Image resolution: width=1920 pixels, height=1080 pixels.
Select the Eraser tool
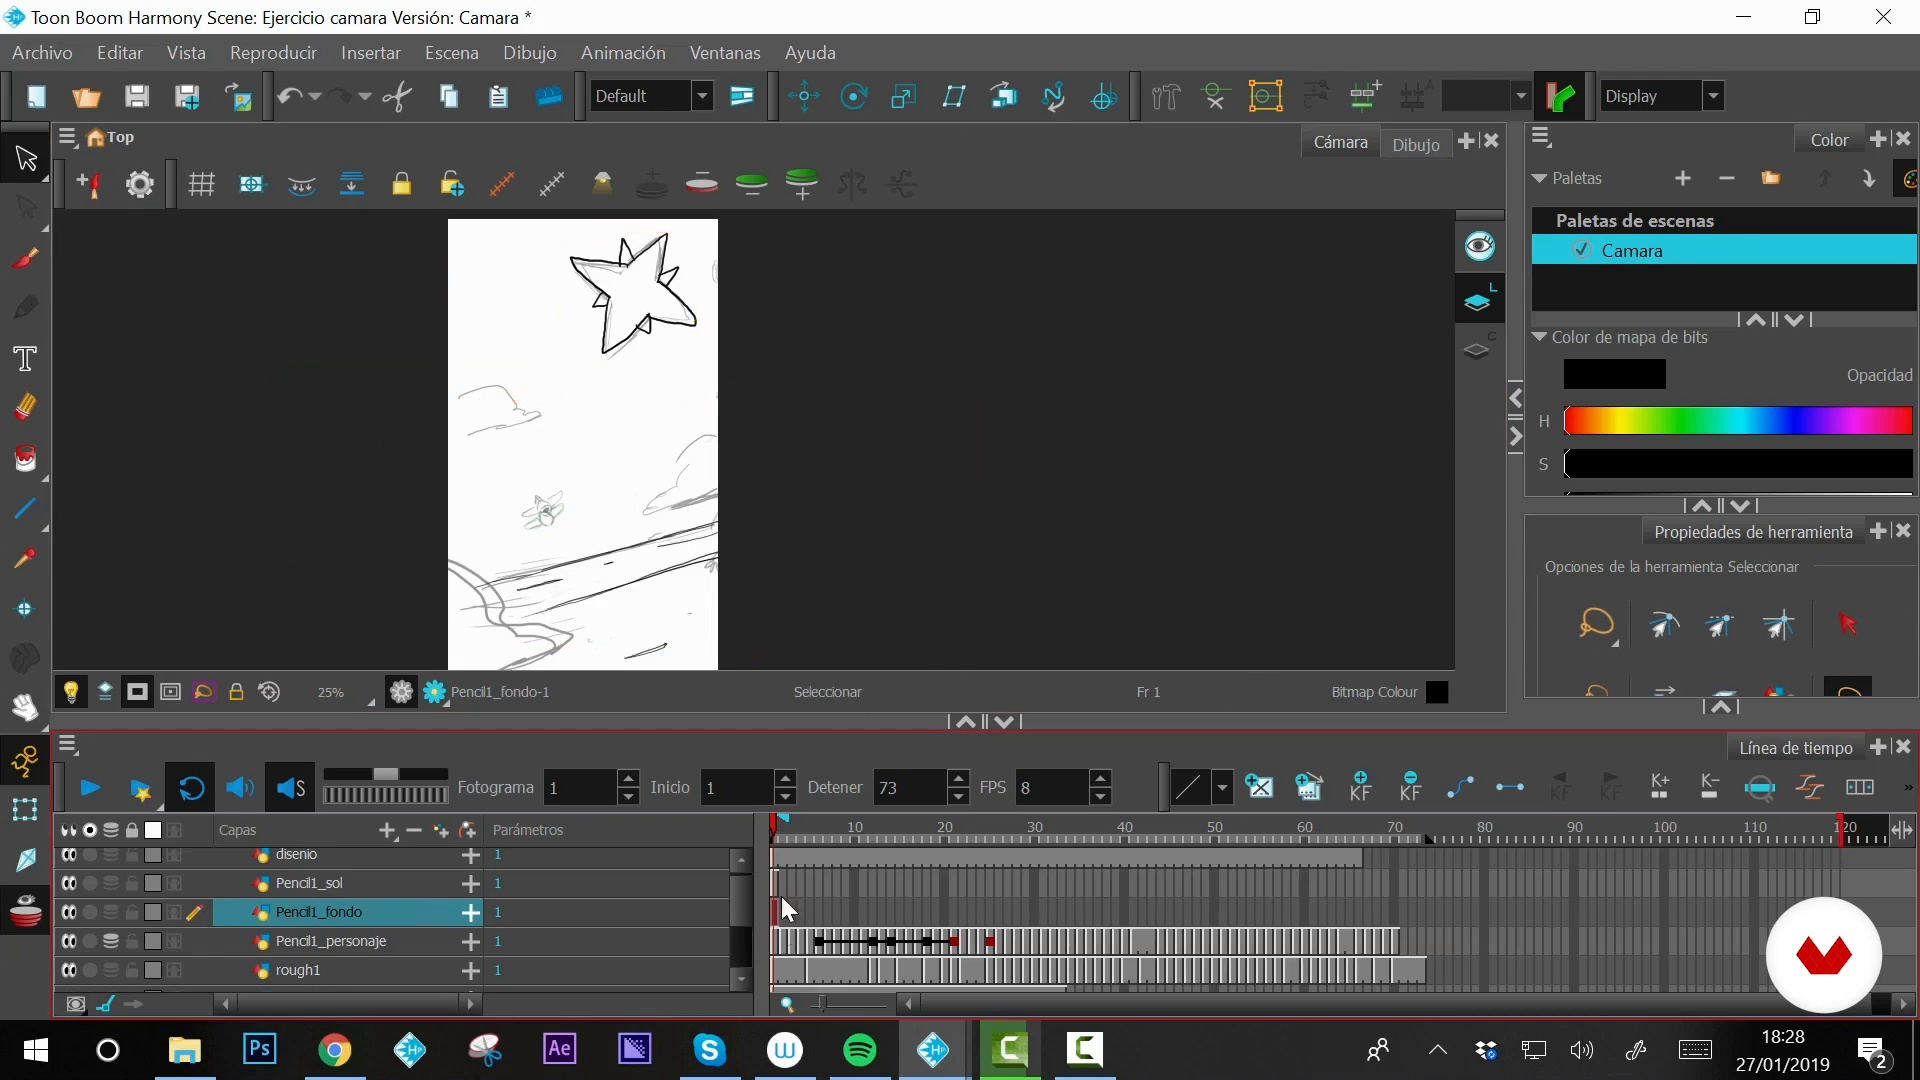point(25,408)
